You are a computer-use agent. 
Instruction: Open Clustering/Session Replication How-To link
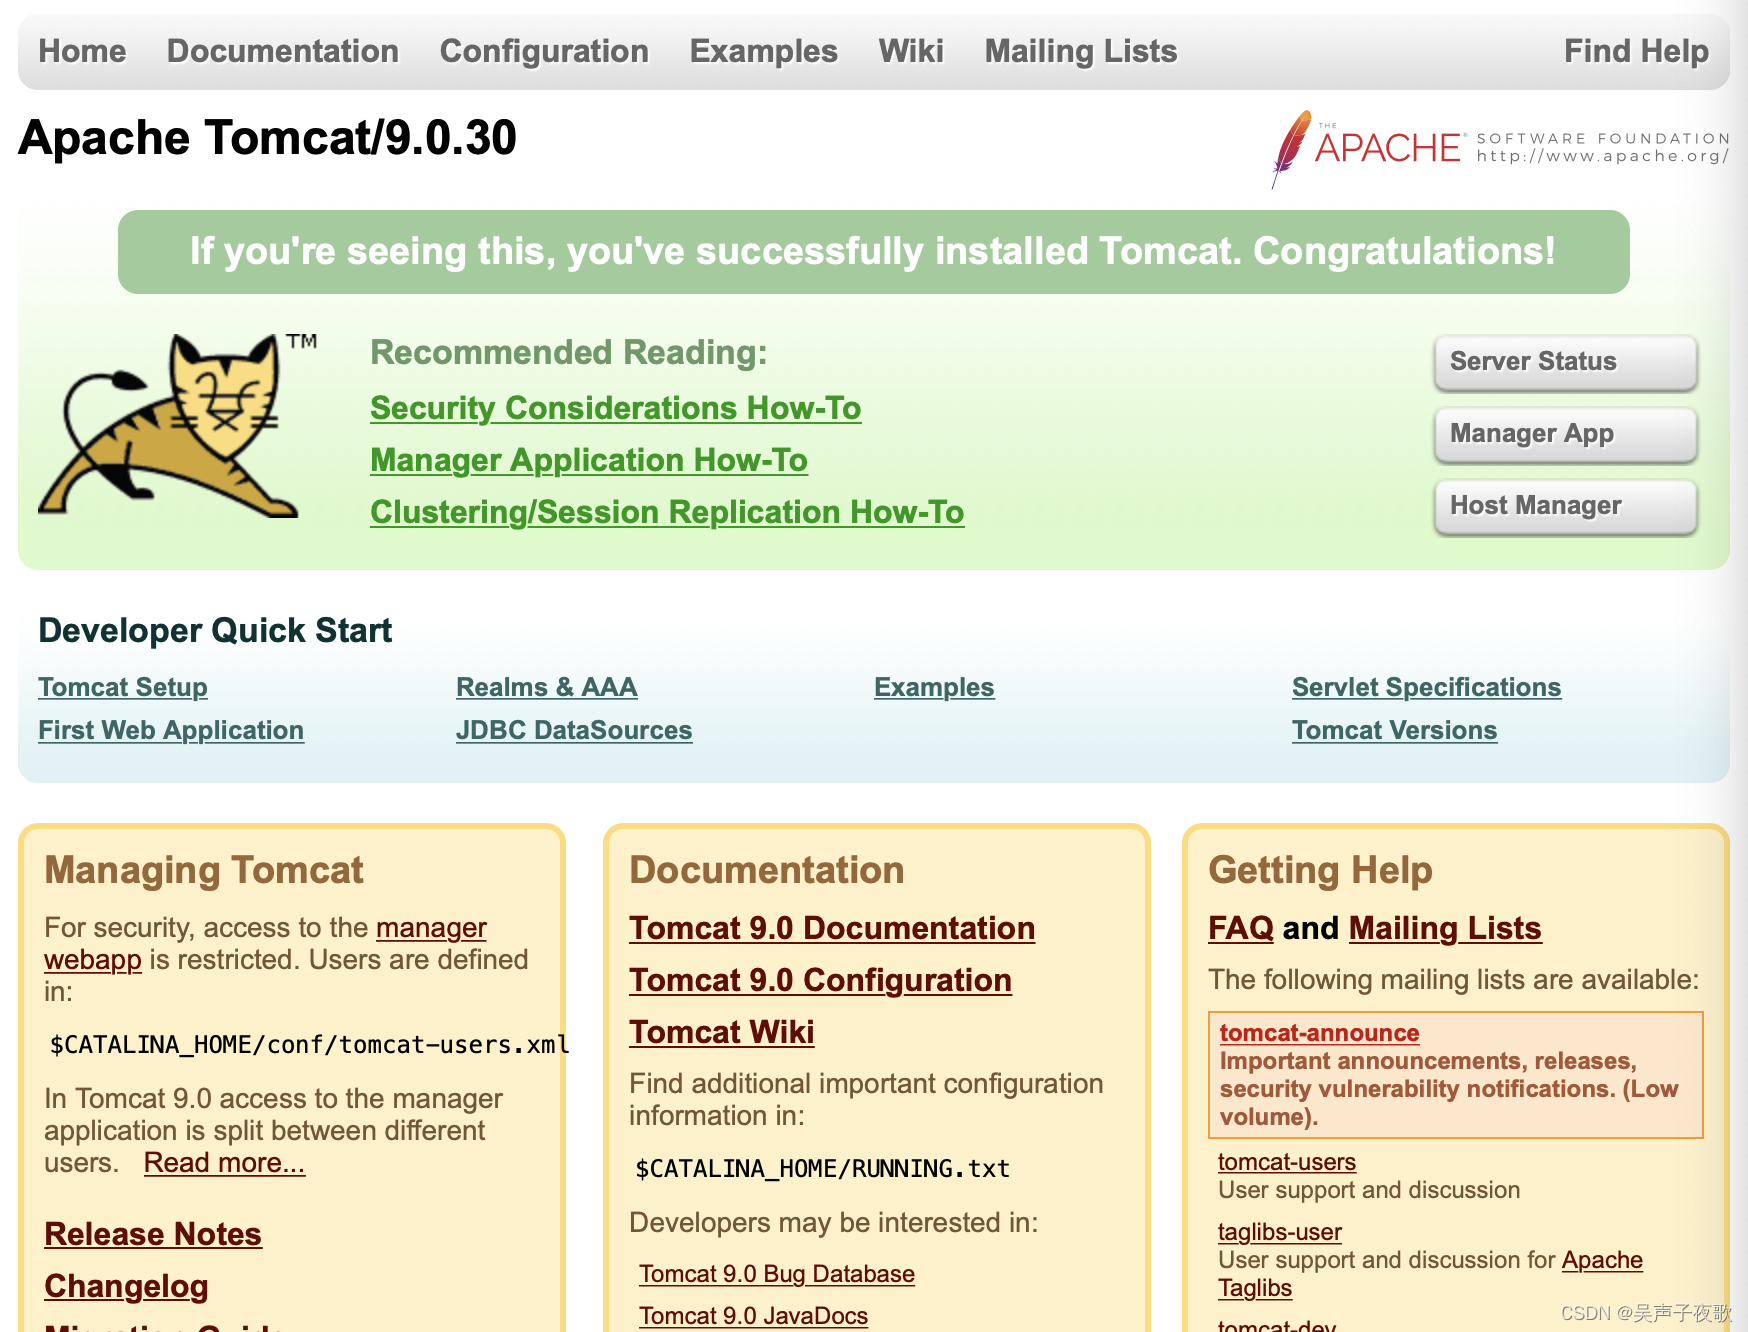tap(667, 512)
